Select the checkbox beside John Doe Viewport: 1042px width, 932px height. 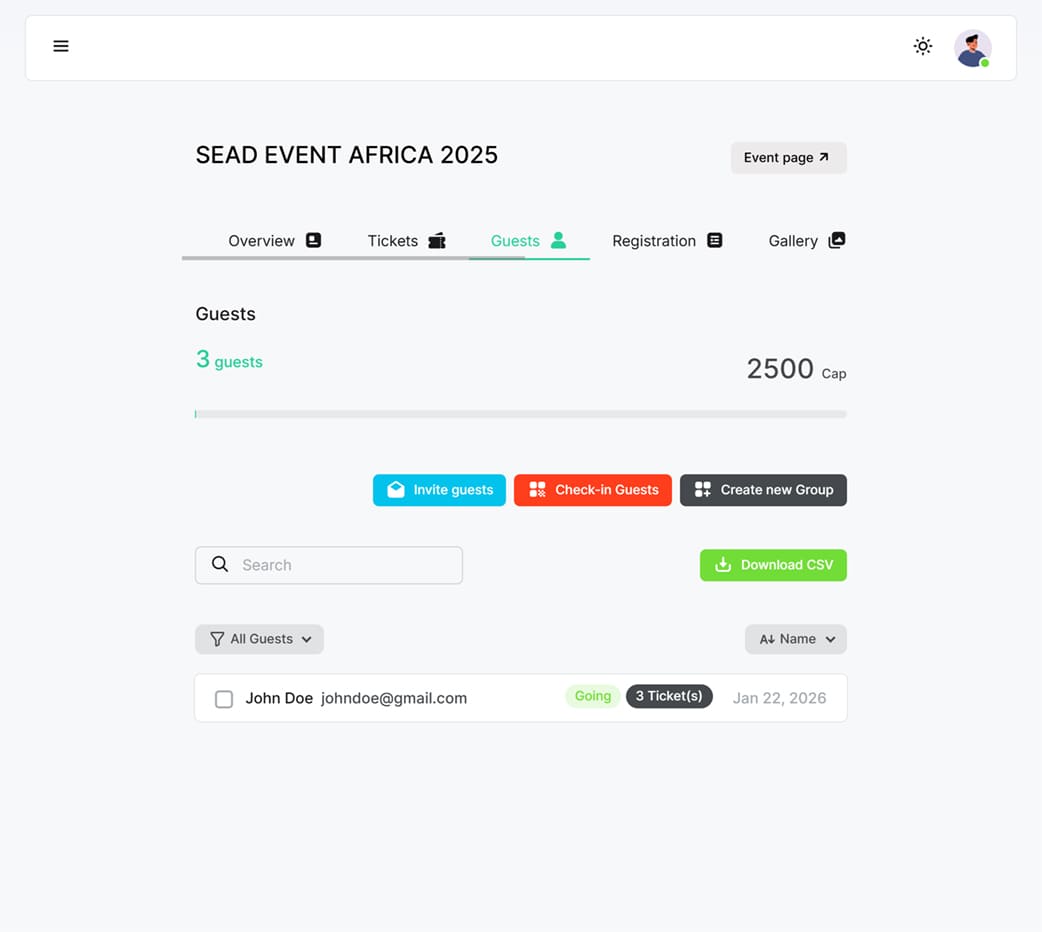coord(224,699)
